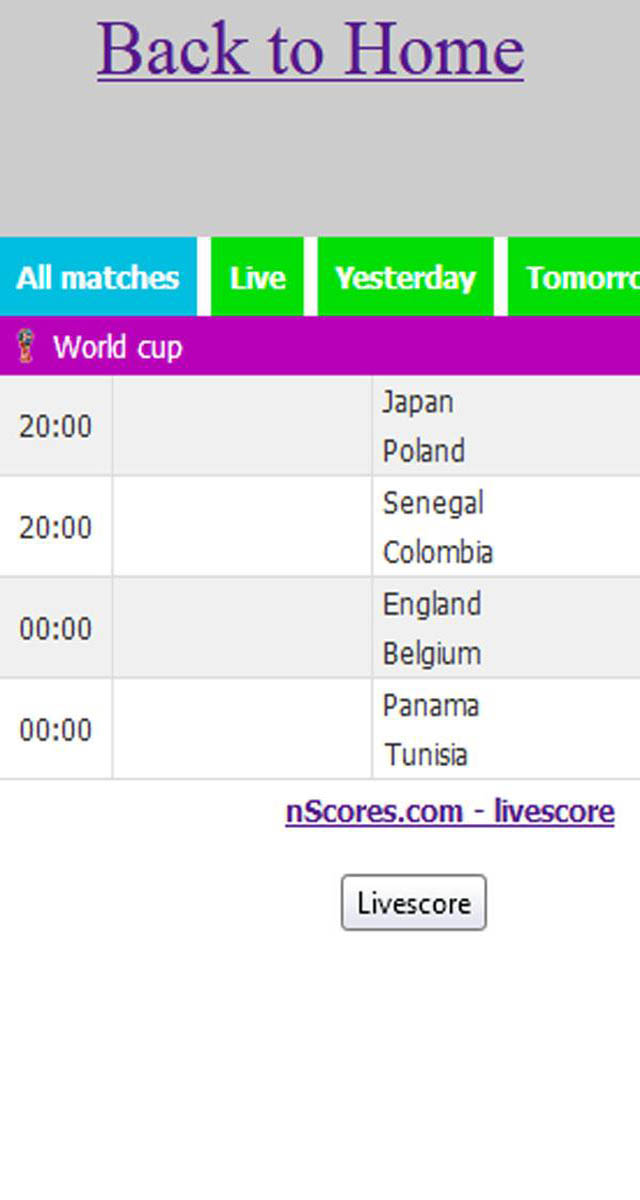Image resolution: width=640 pixels, height=1200 pixels.
Task: Click Colombia in the match list
Action: coord(438,552)
